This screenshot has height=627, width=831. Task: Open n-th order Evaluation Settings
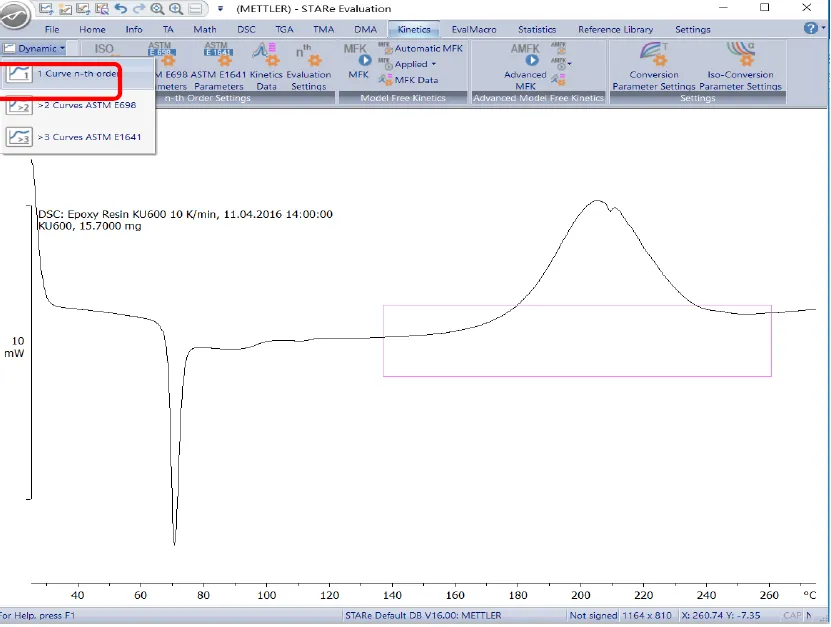tap(308, 66)
